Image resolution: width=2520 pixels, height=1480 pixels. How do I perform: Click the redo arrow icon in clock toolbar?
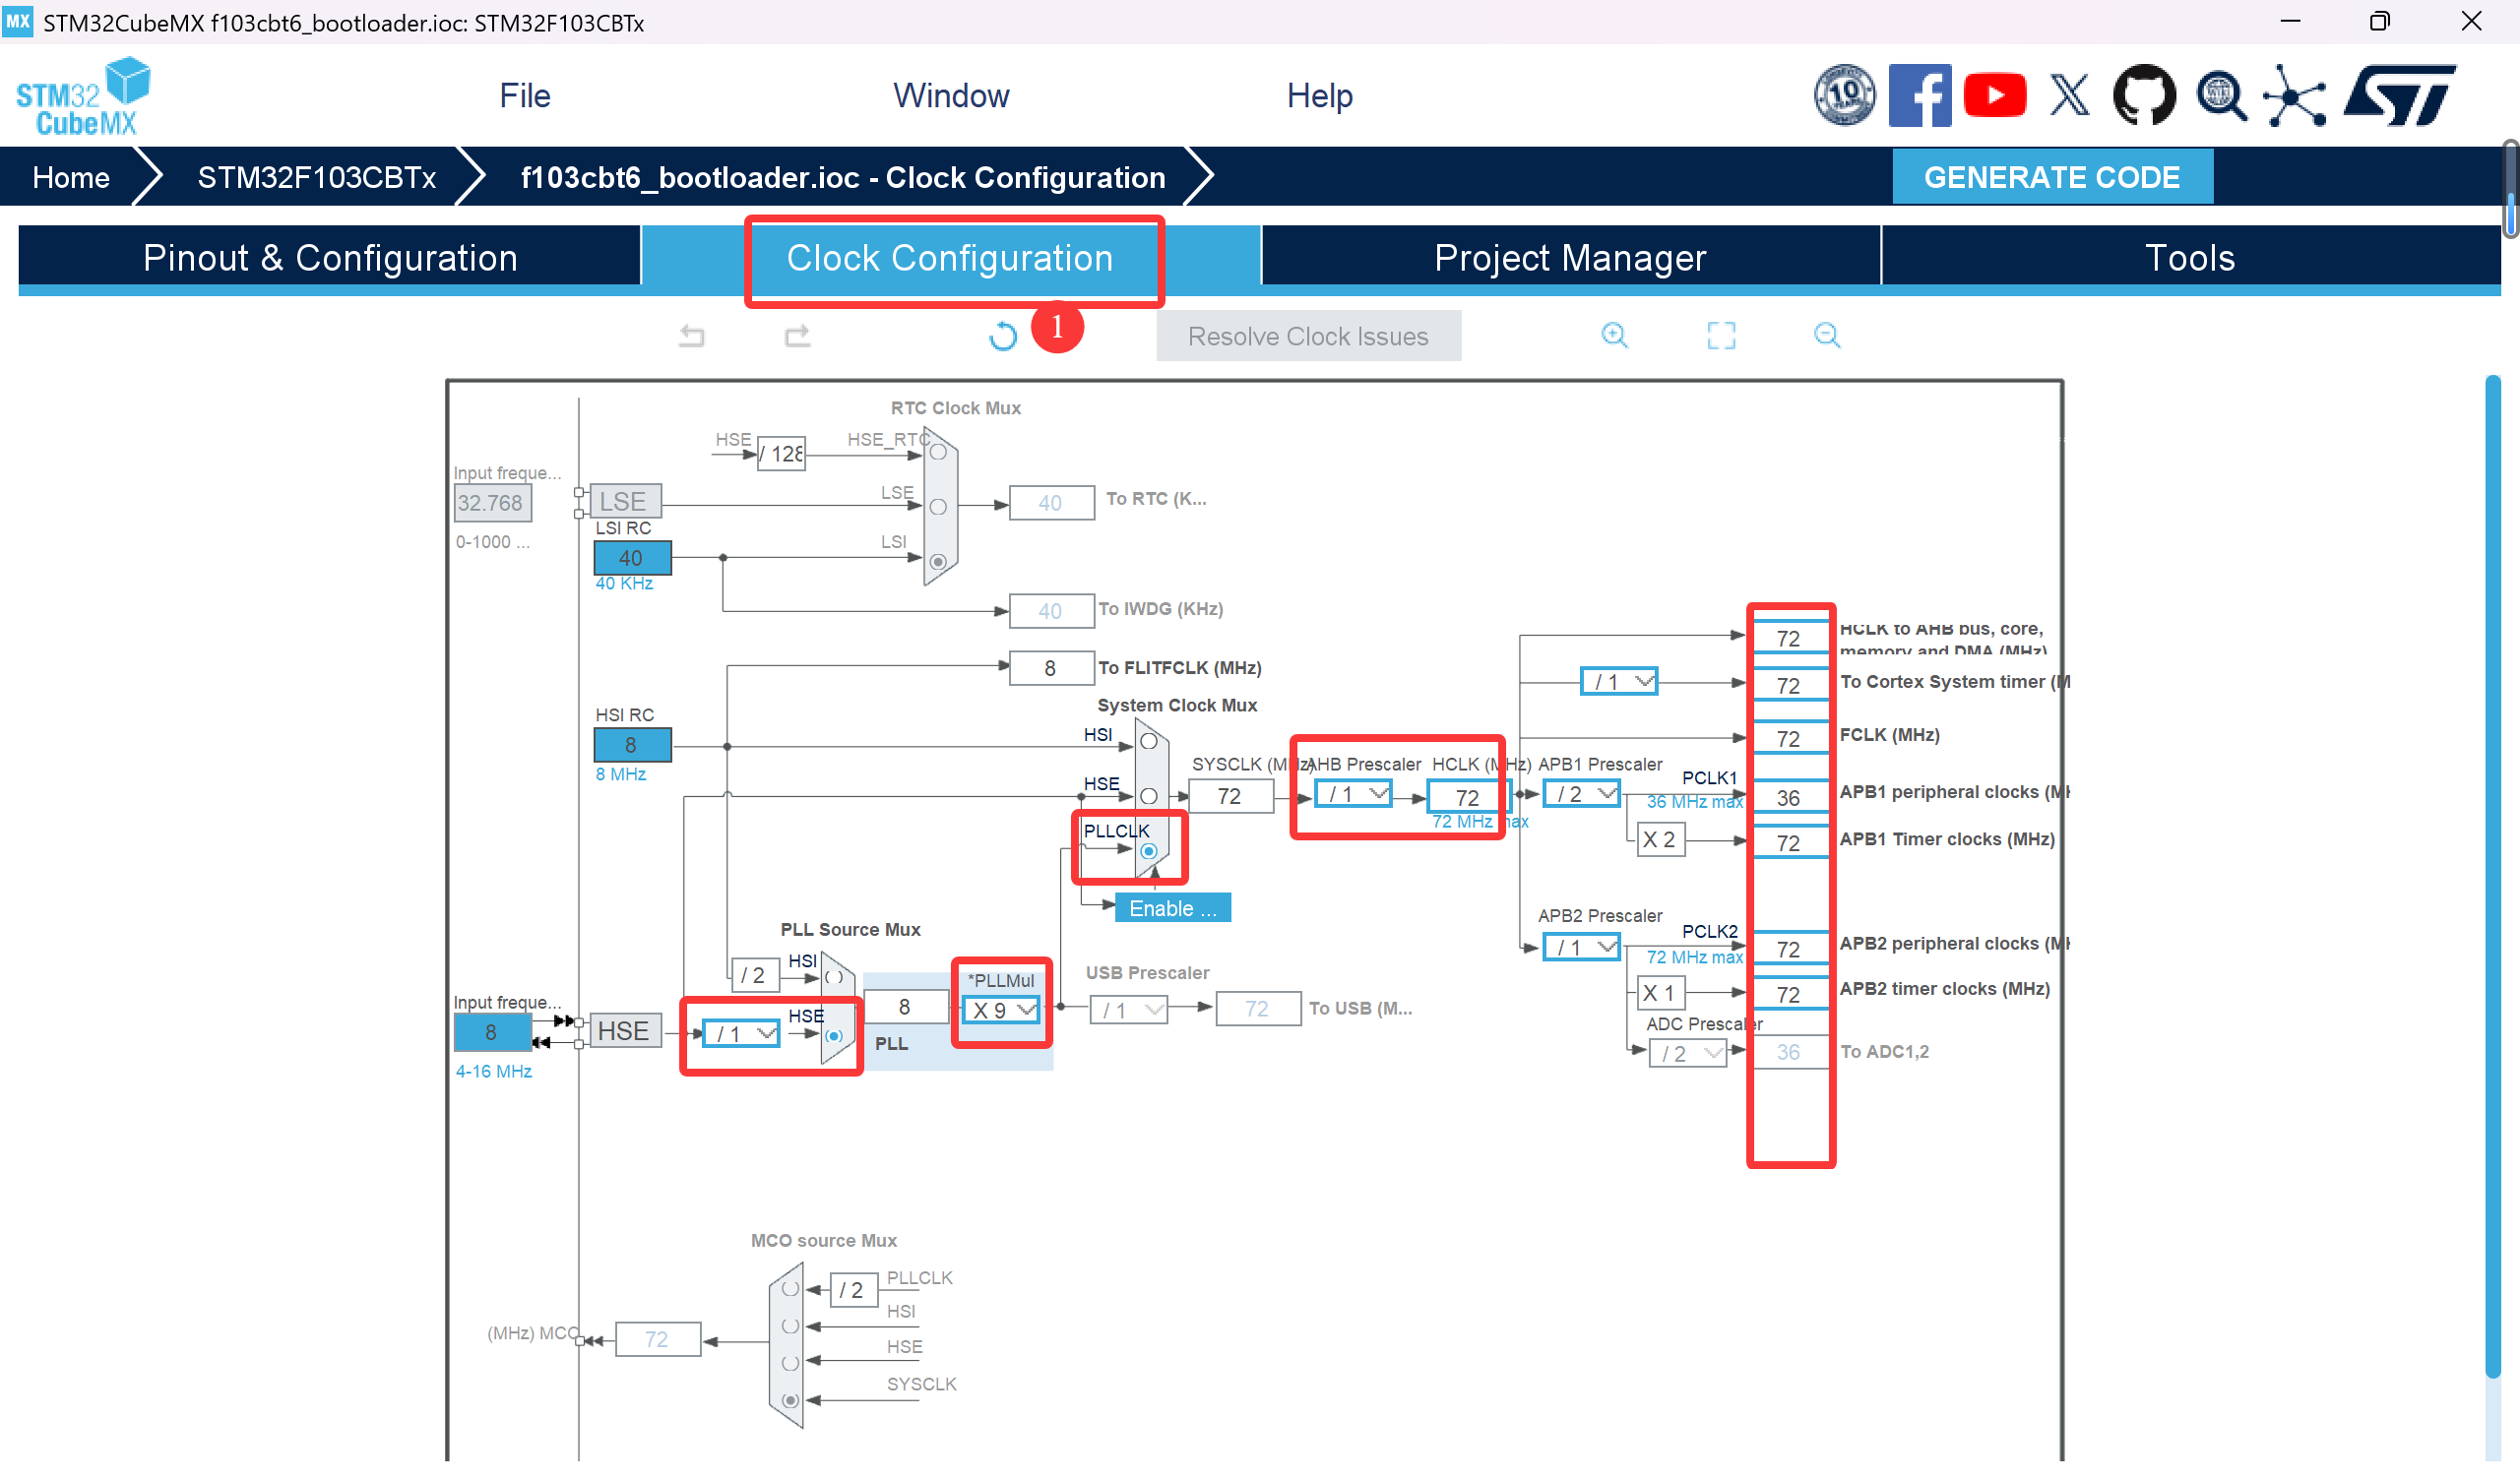point(797,336)
